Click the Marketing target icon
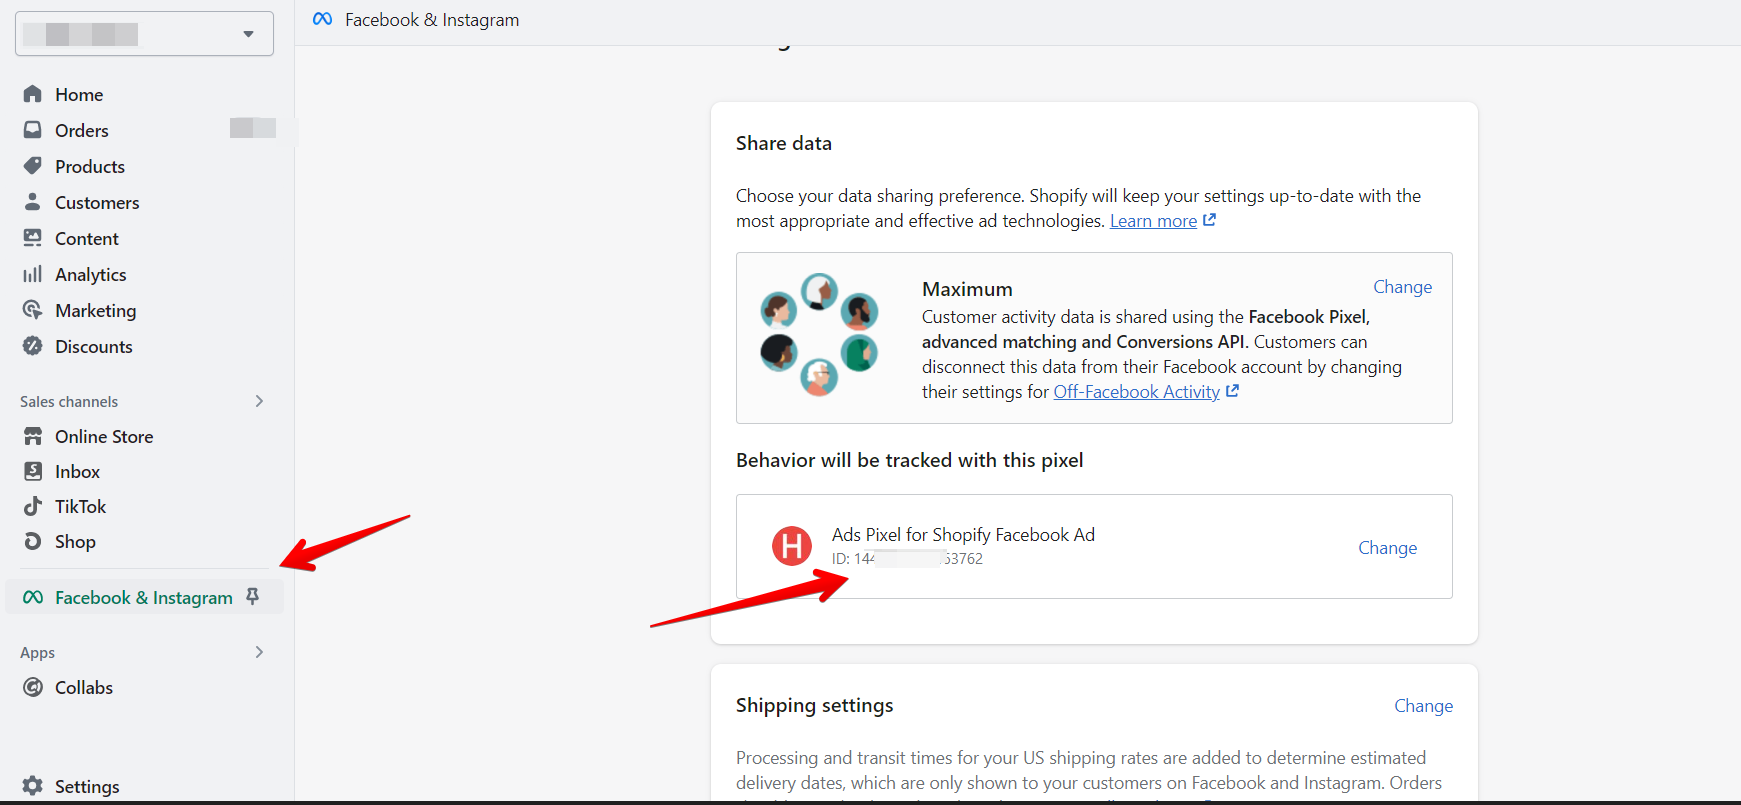The image size is (1741, 805). [33, 310]
